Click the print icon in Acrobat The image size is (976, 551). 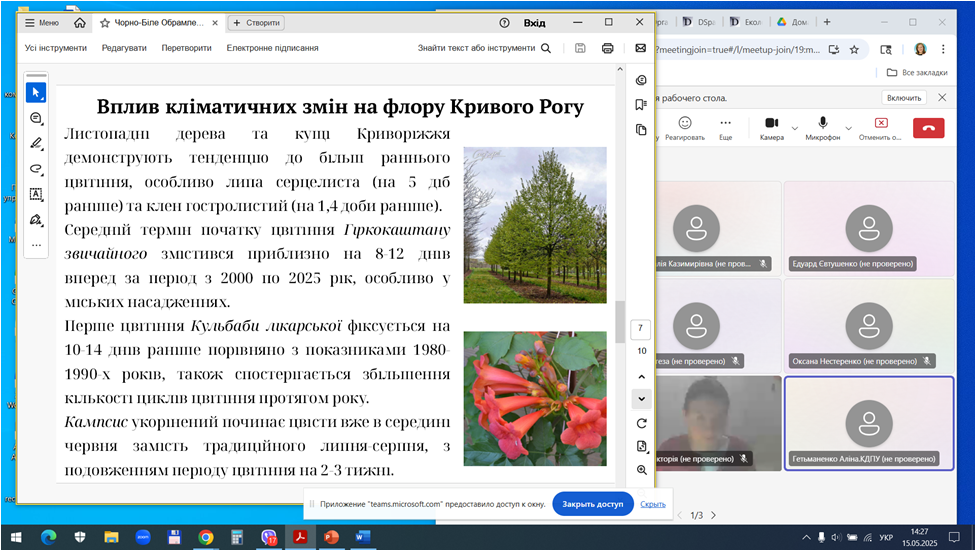(607, 48)
